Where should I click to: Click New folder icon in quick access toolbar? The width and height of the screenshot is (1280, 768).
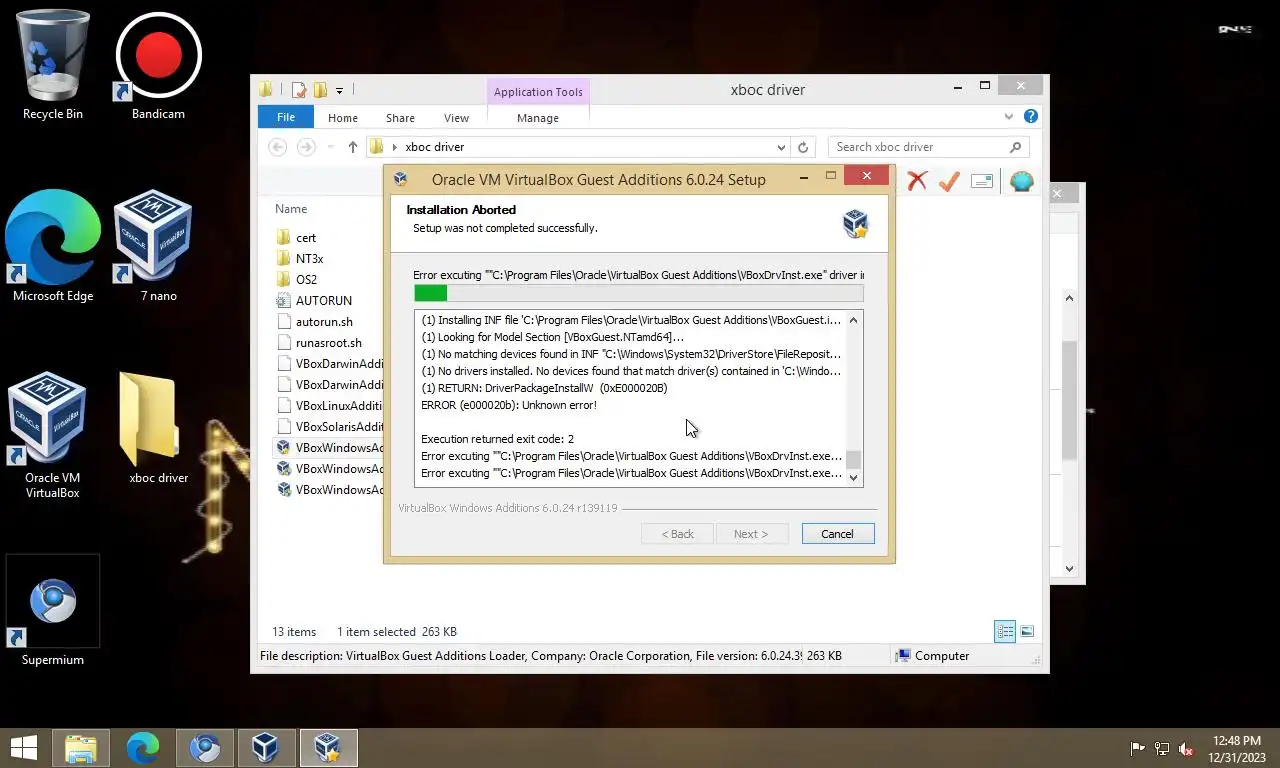coord(321,90)
